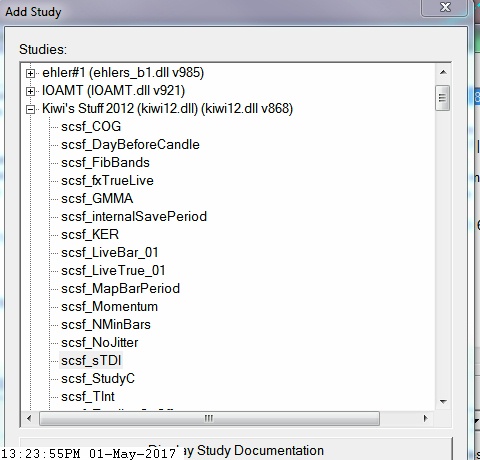
Task: Expand the IOAMT.dll v921 tree node
Action: [x=30, y=91]
